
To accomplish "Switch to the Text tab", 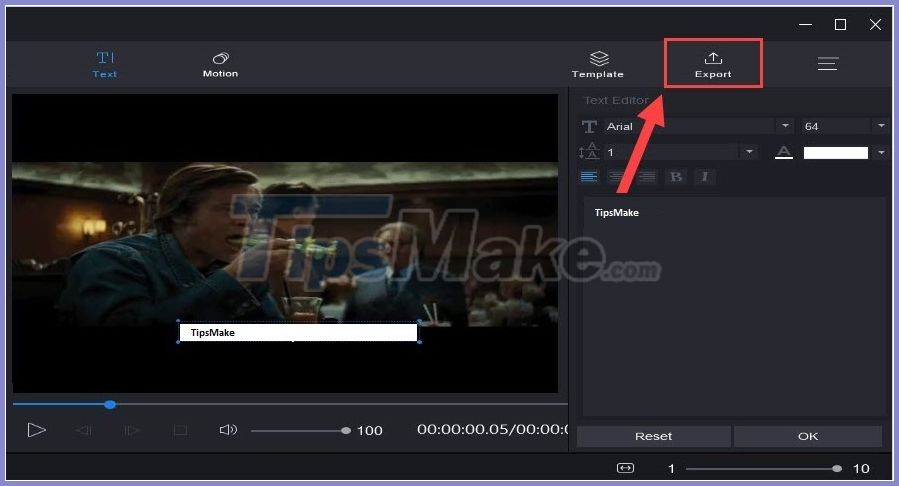I will [105, 64].
